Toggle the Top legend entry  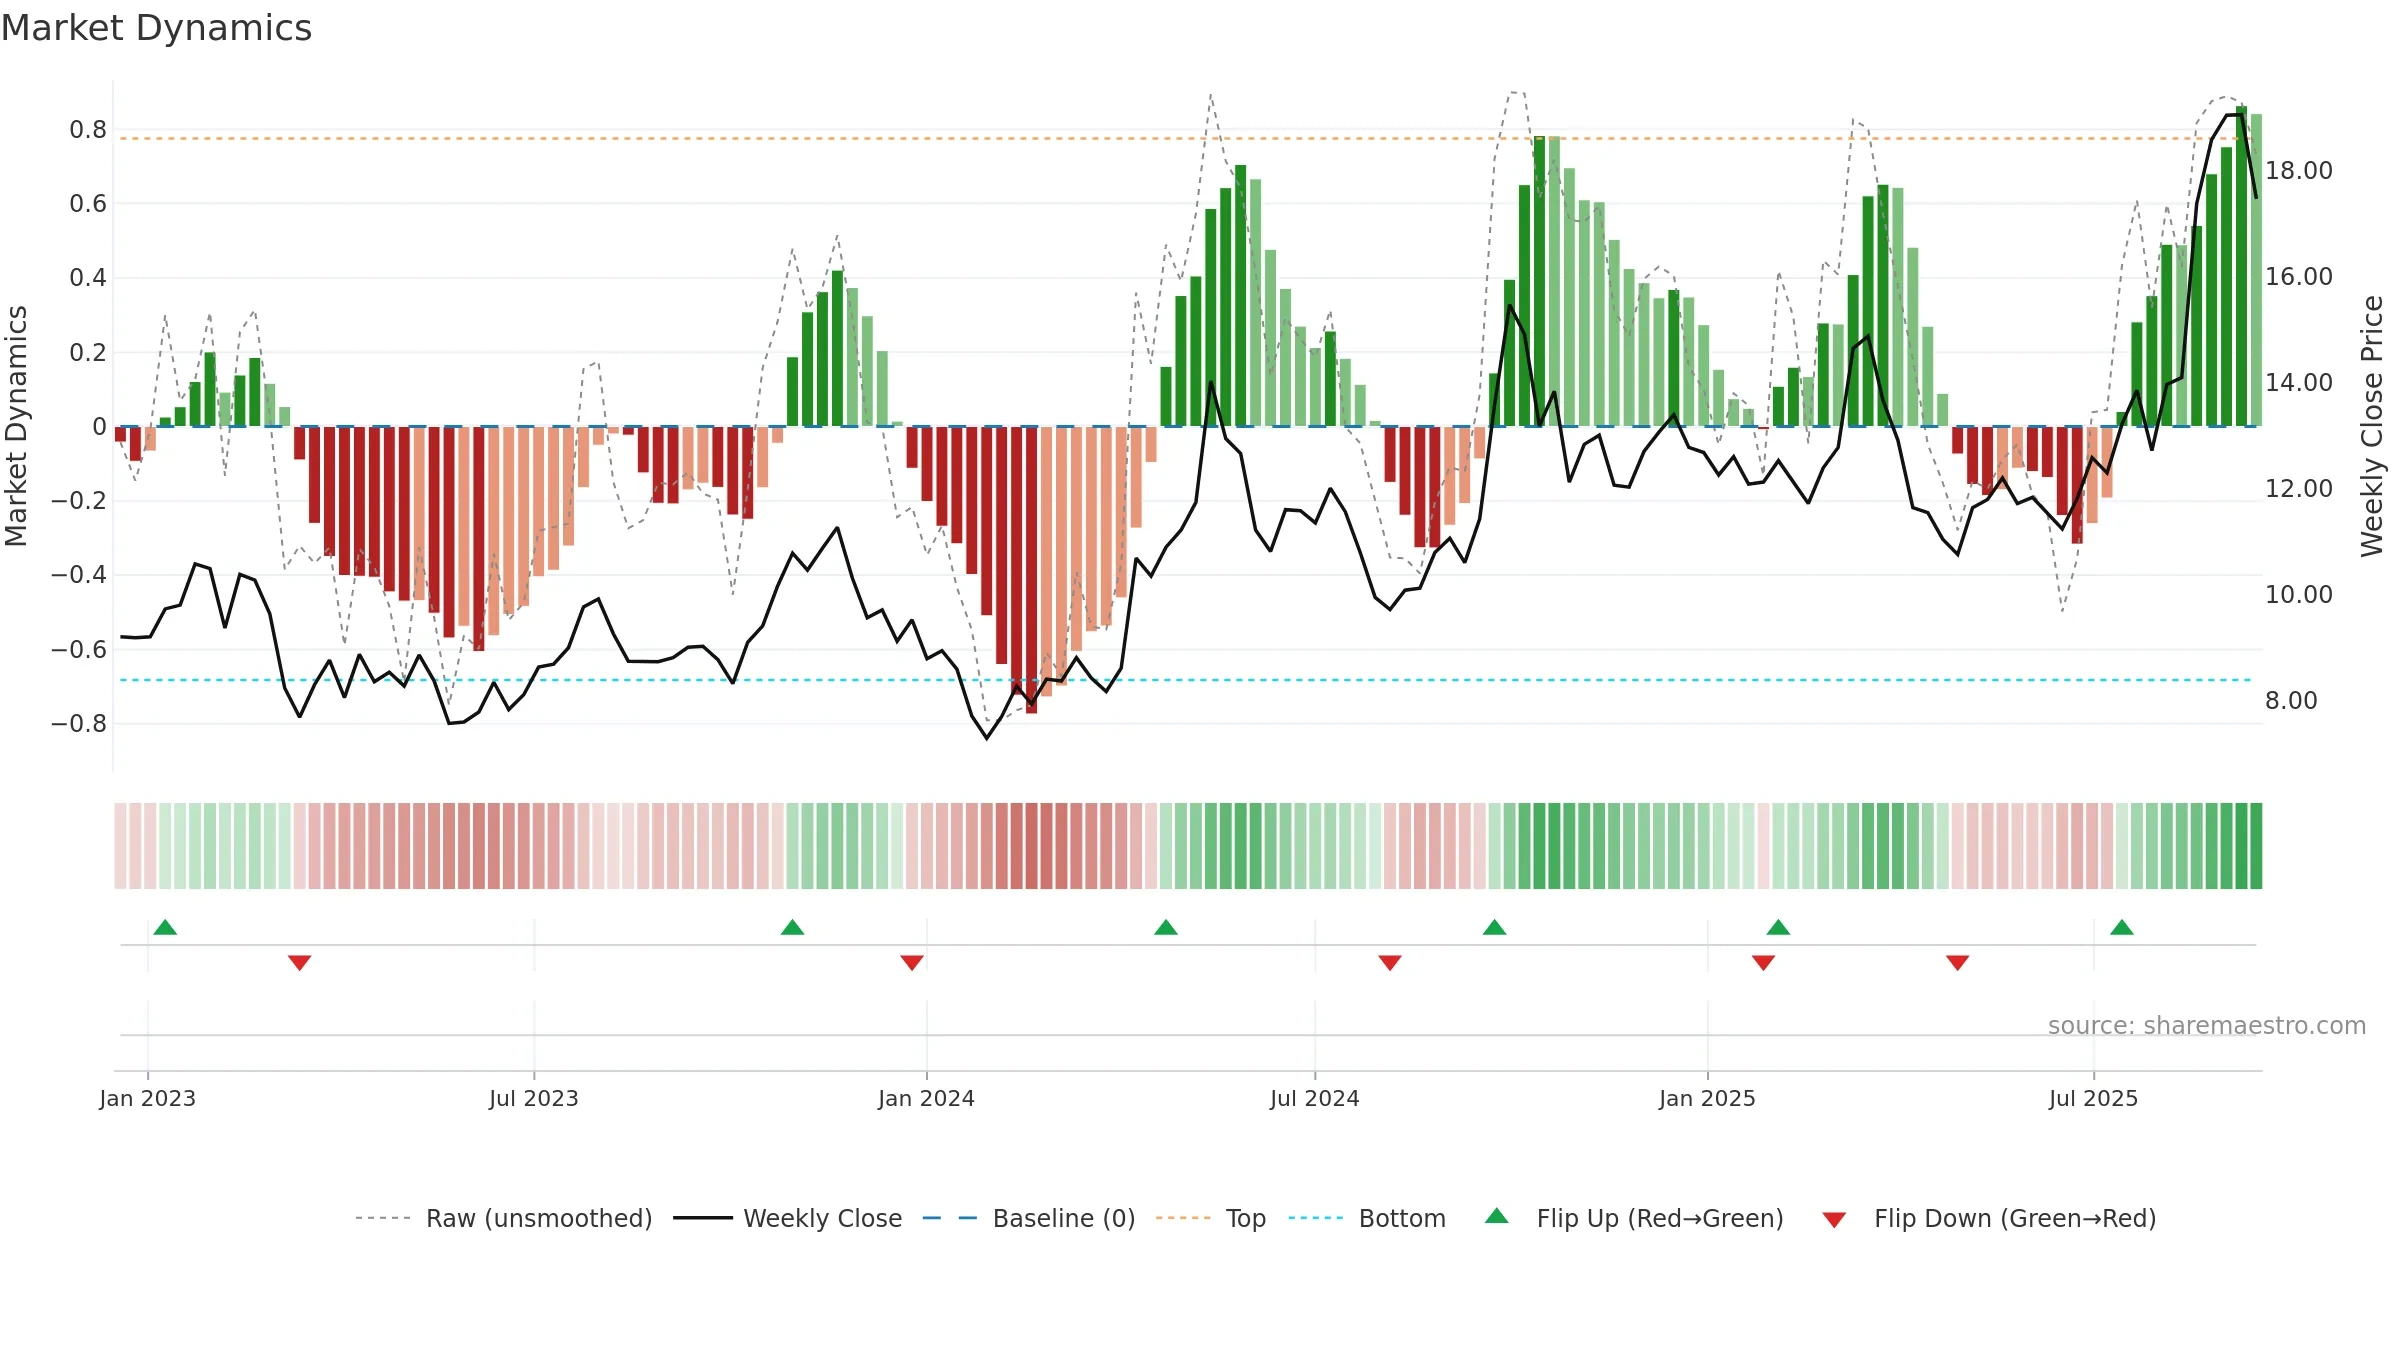click(x=1211, y=1218)
